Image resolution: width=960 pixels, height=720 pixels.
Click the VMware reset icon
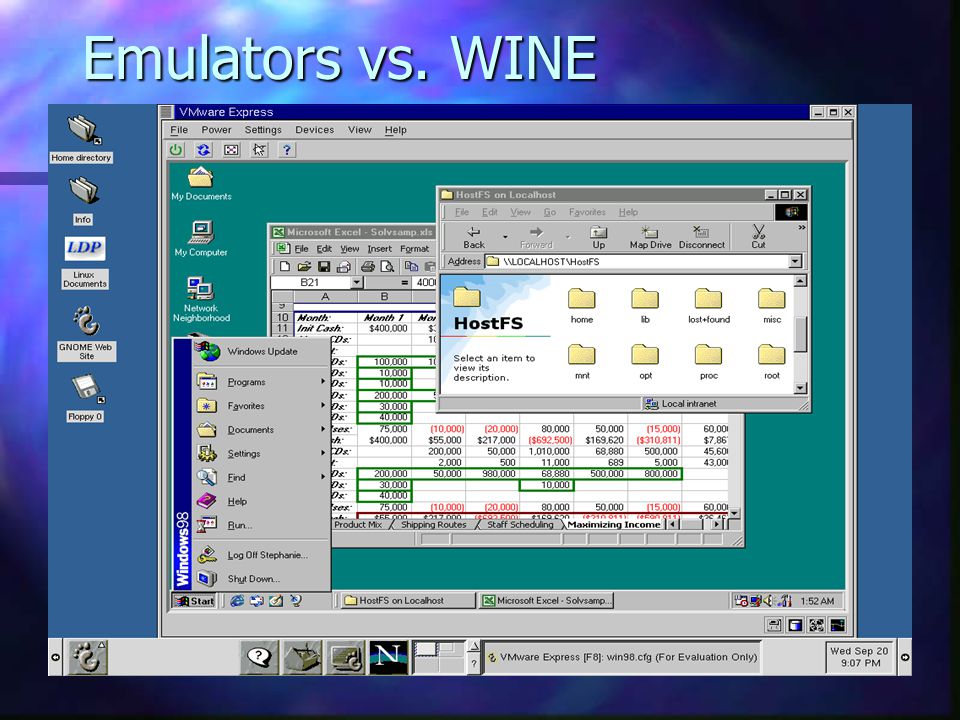click(203, 149)
